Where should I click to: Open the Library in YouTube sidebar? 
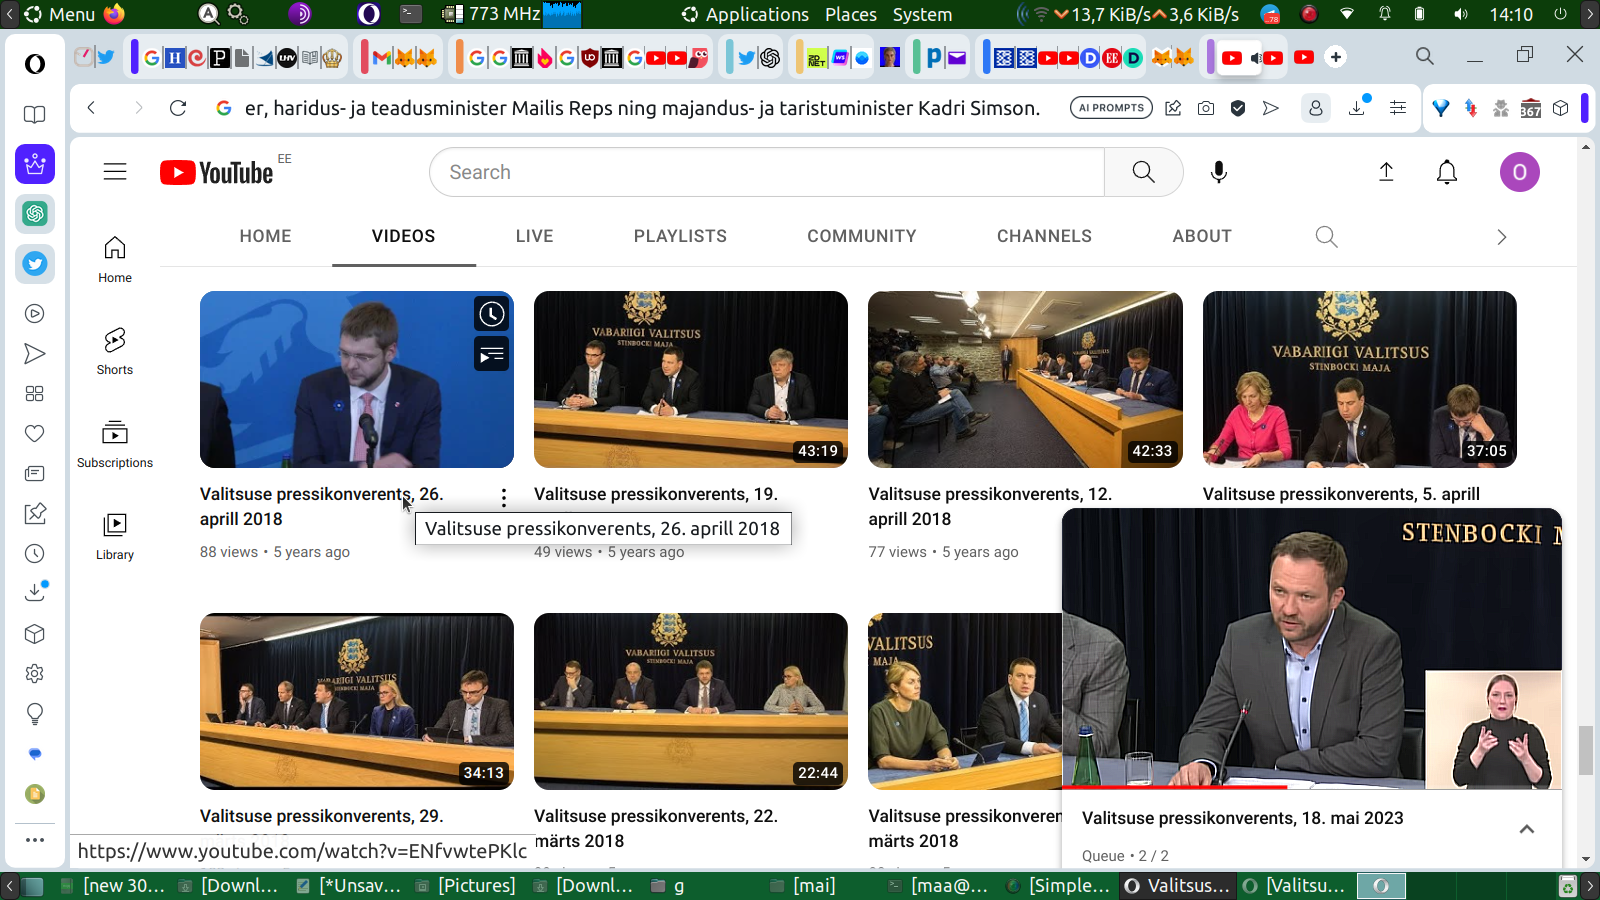pyautogui.click(x=115, y=536)
